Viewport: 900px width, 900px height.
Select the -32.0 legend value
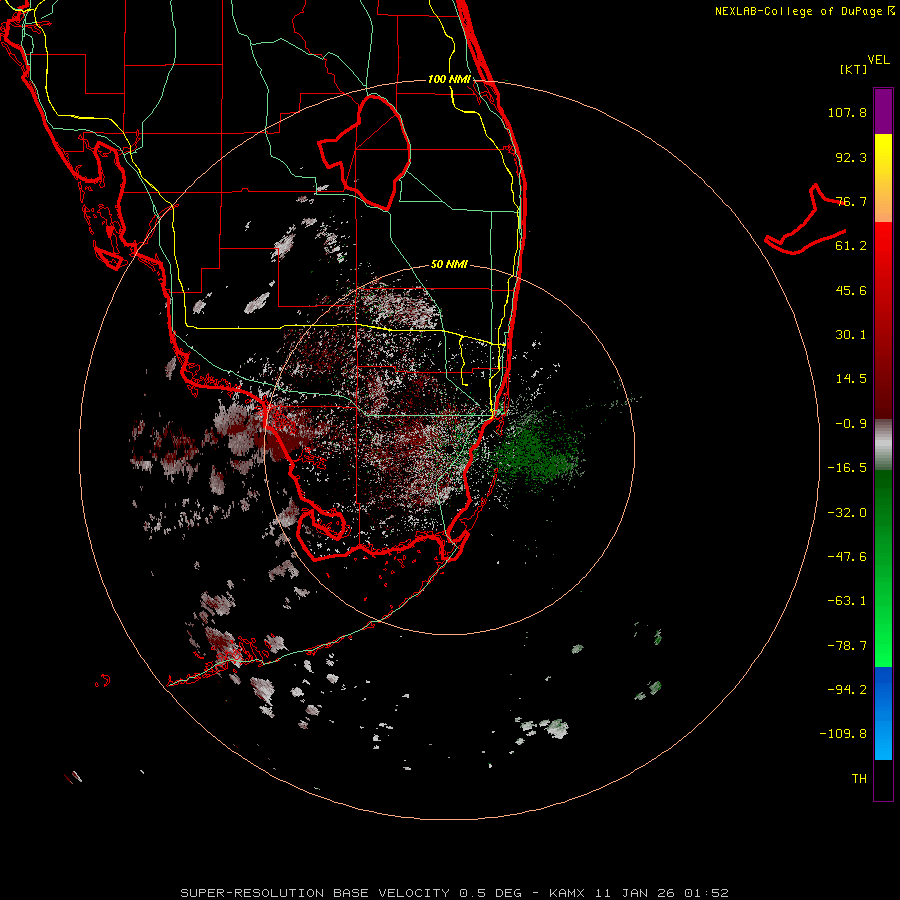click(847, 513)
